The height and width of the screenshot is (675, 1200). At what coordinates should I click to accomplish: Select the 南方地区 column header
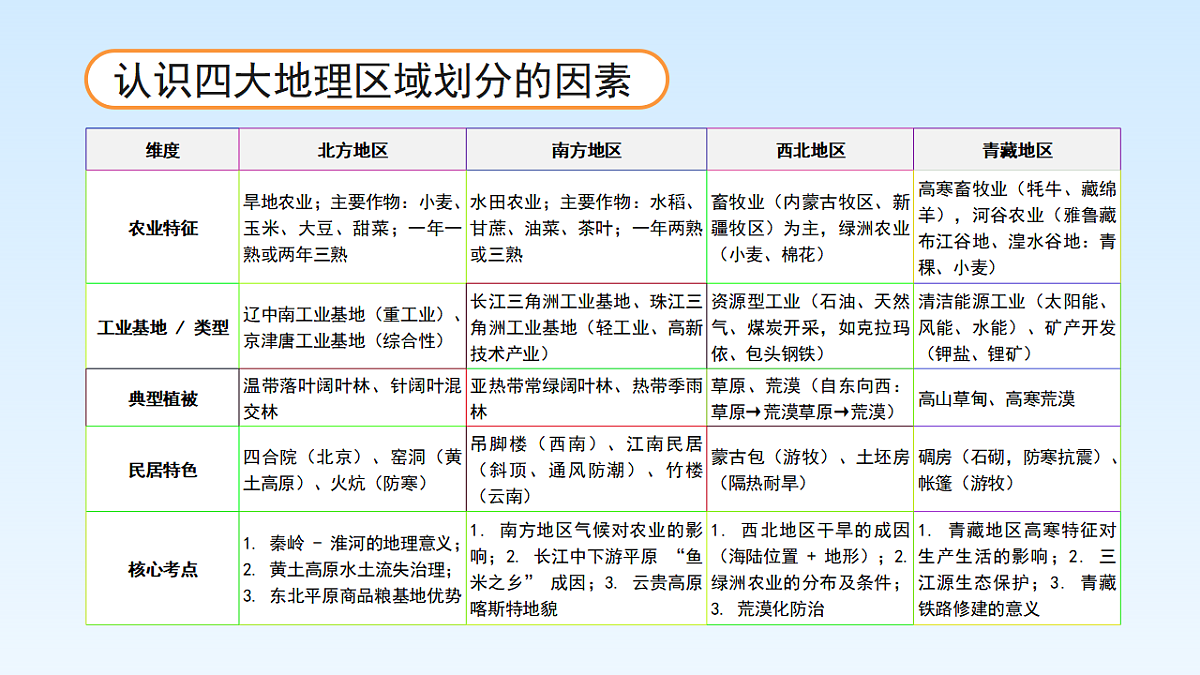tap(586, 150)
